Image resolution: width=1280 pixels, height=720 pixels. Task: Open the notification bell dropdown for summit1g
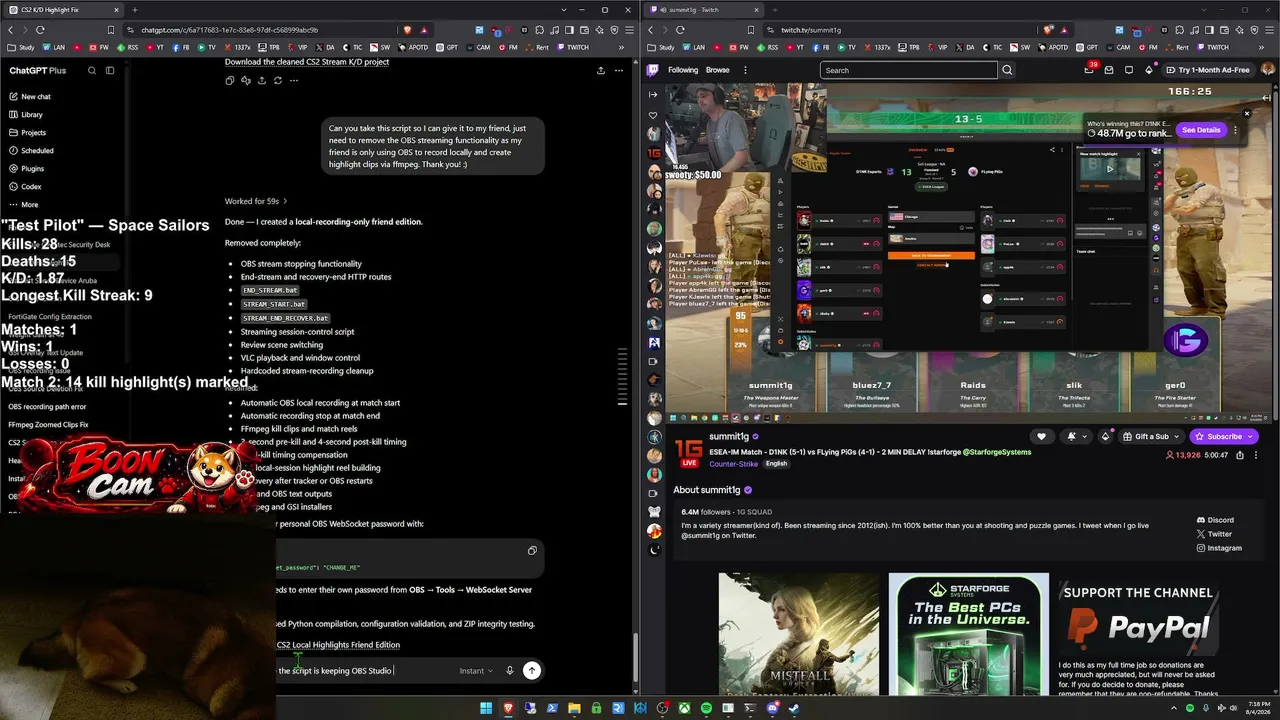point(1076,436)
